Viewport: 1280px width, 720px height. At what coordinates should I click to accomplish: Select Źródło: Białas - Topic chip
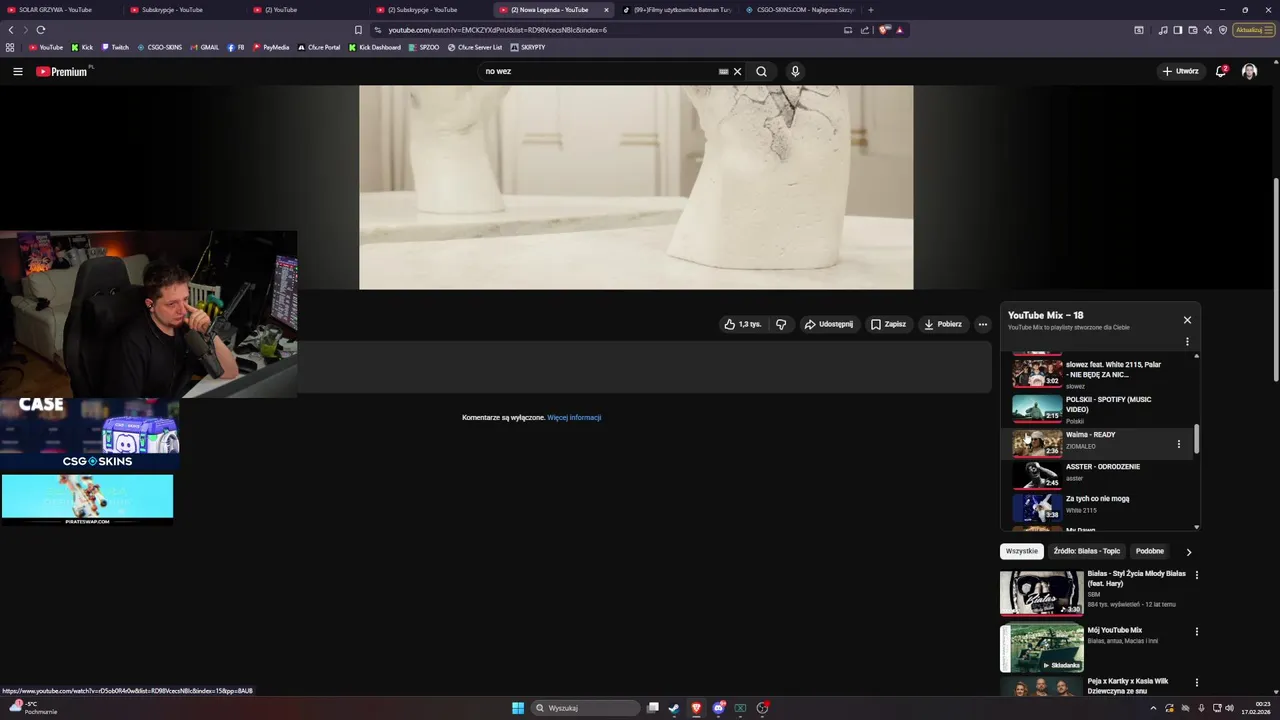(1087, 551)
